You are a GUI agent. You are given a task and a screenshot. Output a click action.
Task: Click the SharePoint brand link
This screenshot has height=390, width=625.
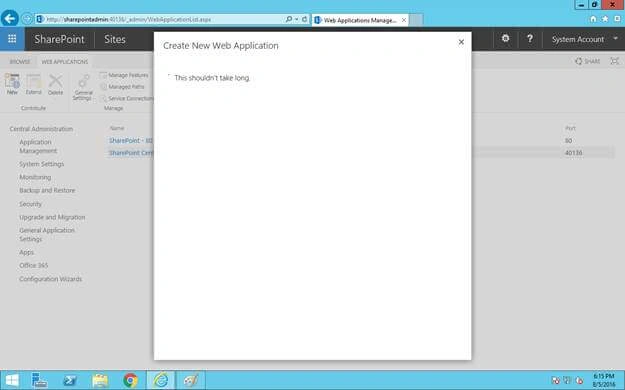pos(59,39)
